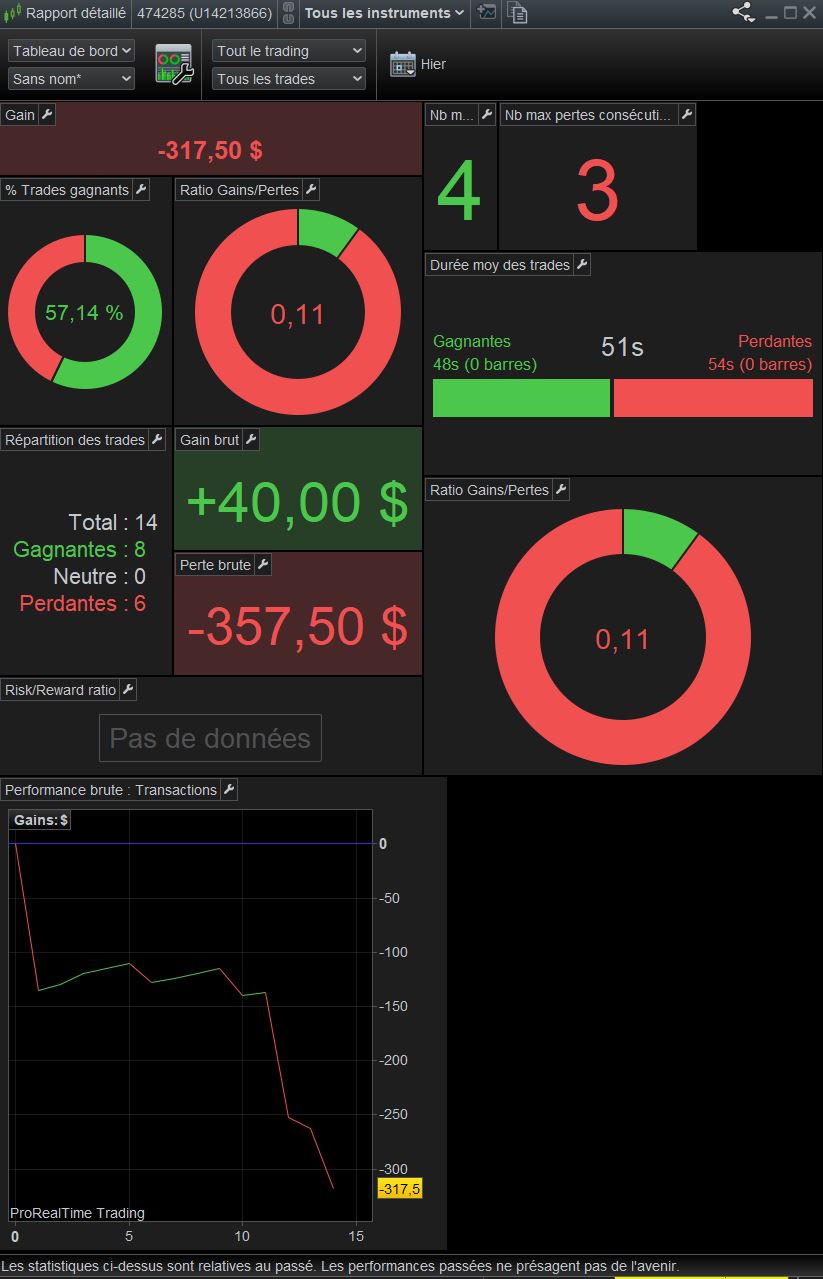Open the dashboard configuration wrench icon

click(173, 65)
